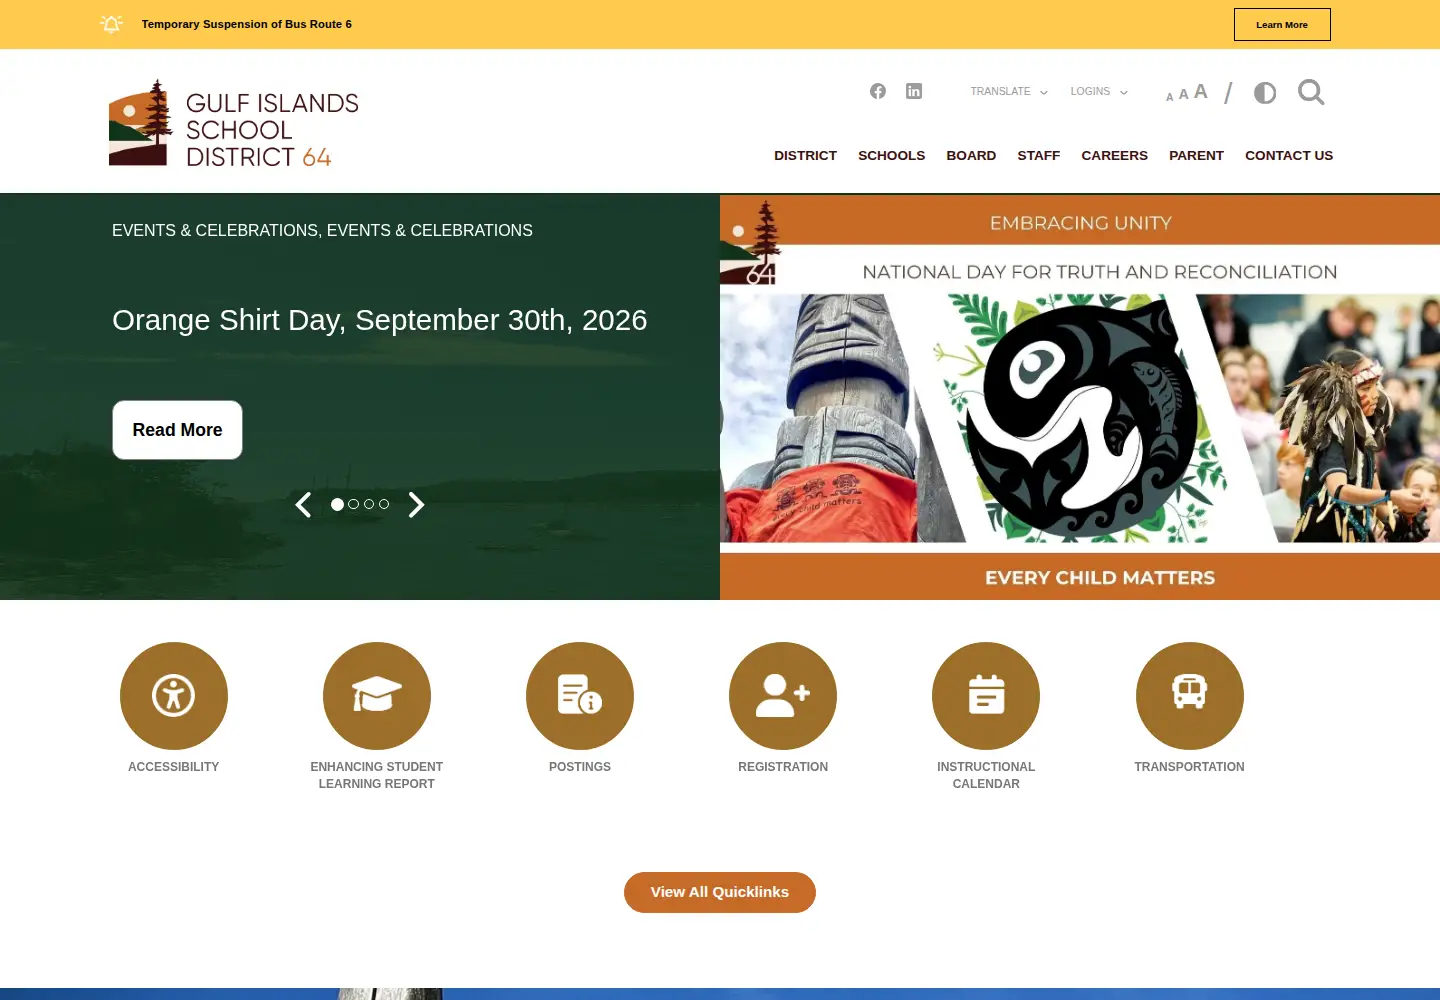Select the largest font size A
1440x1000 pixels.
[x=1201, y=91]
